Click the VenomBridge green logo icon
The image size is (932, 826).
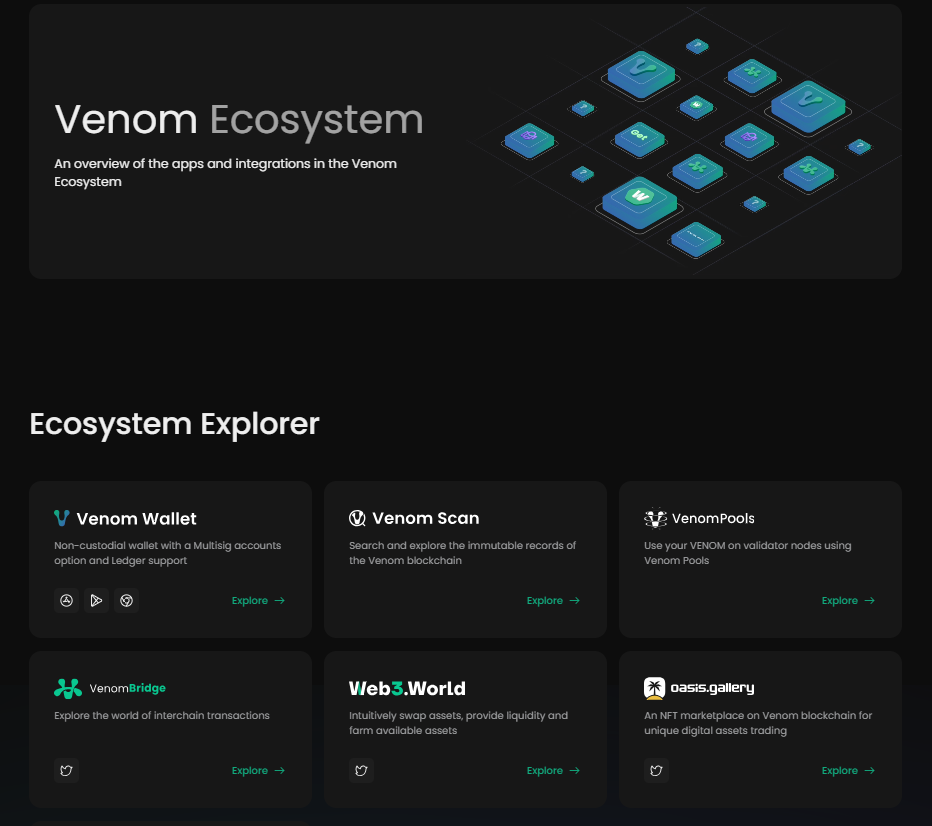pyautogui.click(x=66, y=688)
